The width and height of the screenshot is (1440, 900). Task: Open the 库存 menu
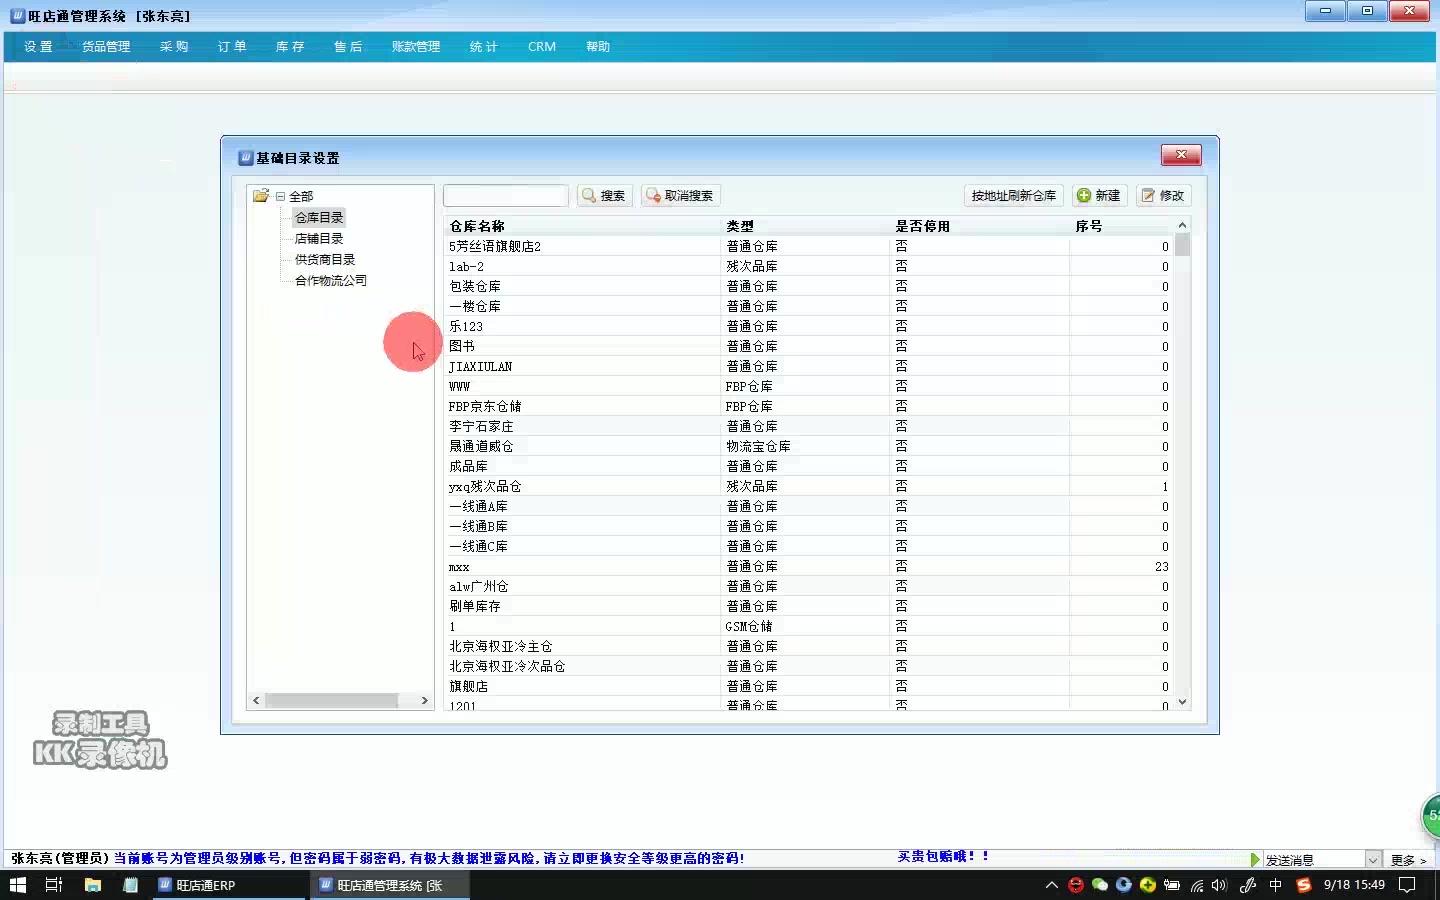[x=290, y=47]
